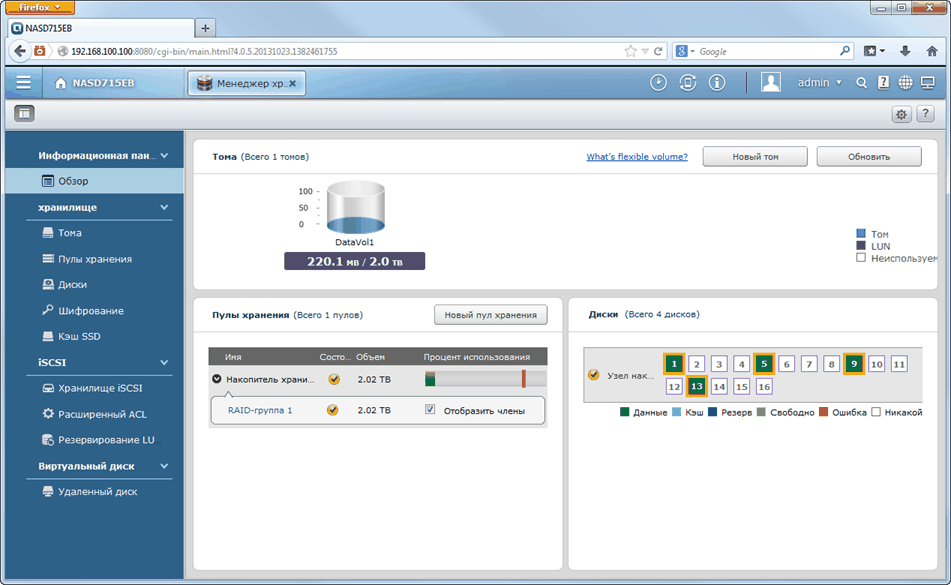
Task: Click the 'Новый том' button
Action: pyautogui.click(x=755, y=157)
